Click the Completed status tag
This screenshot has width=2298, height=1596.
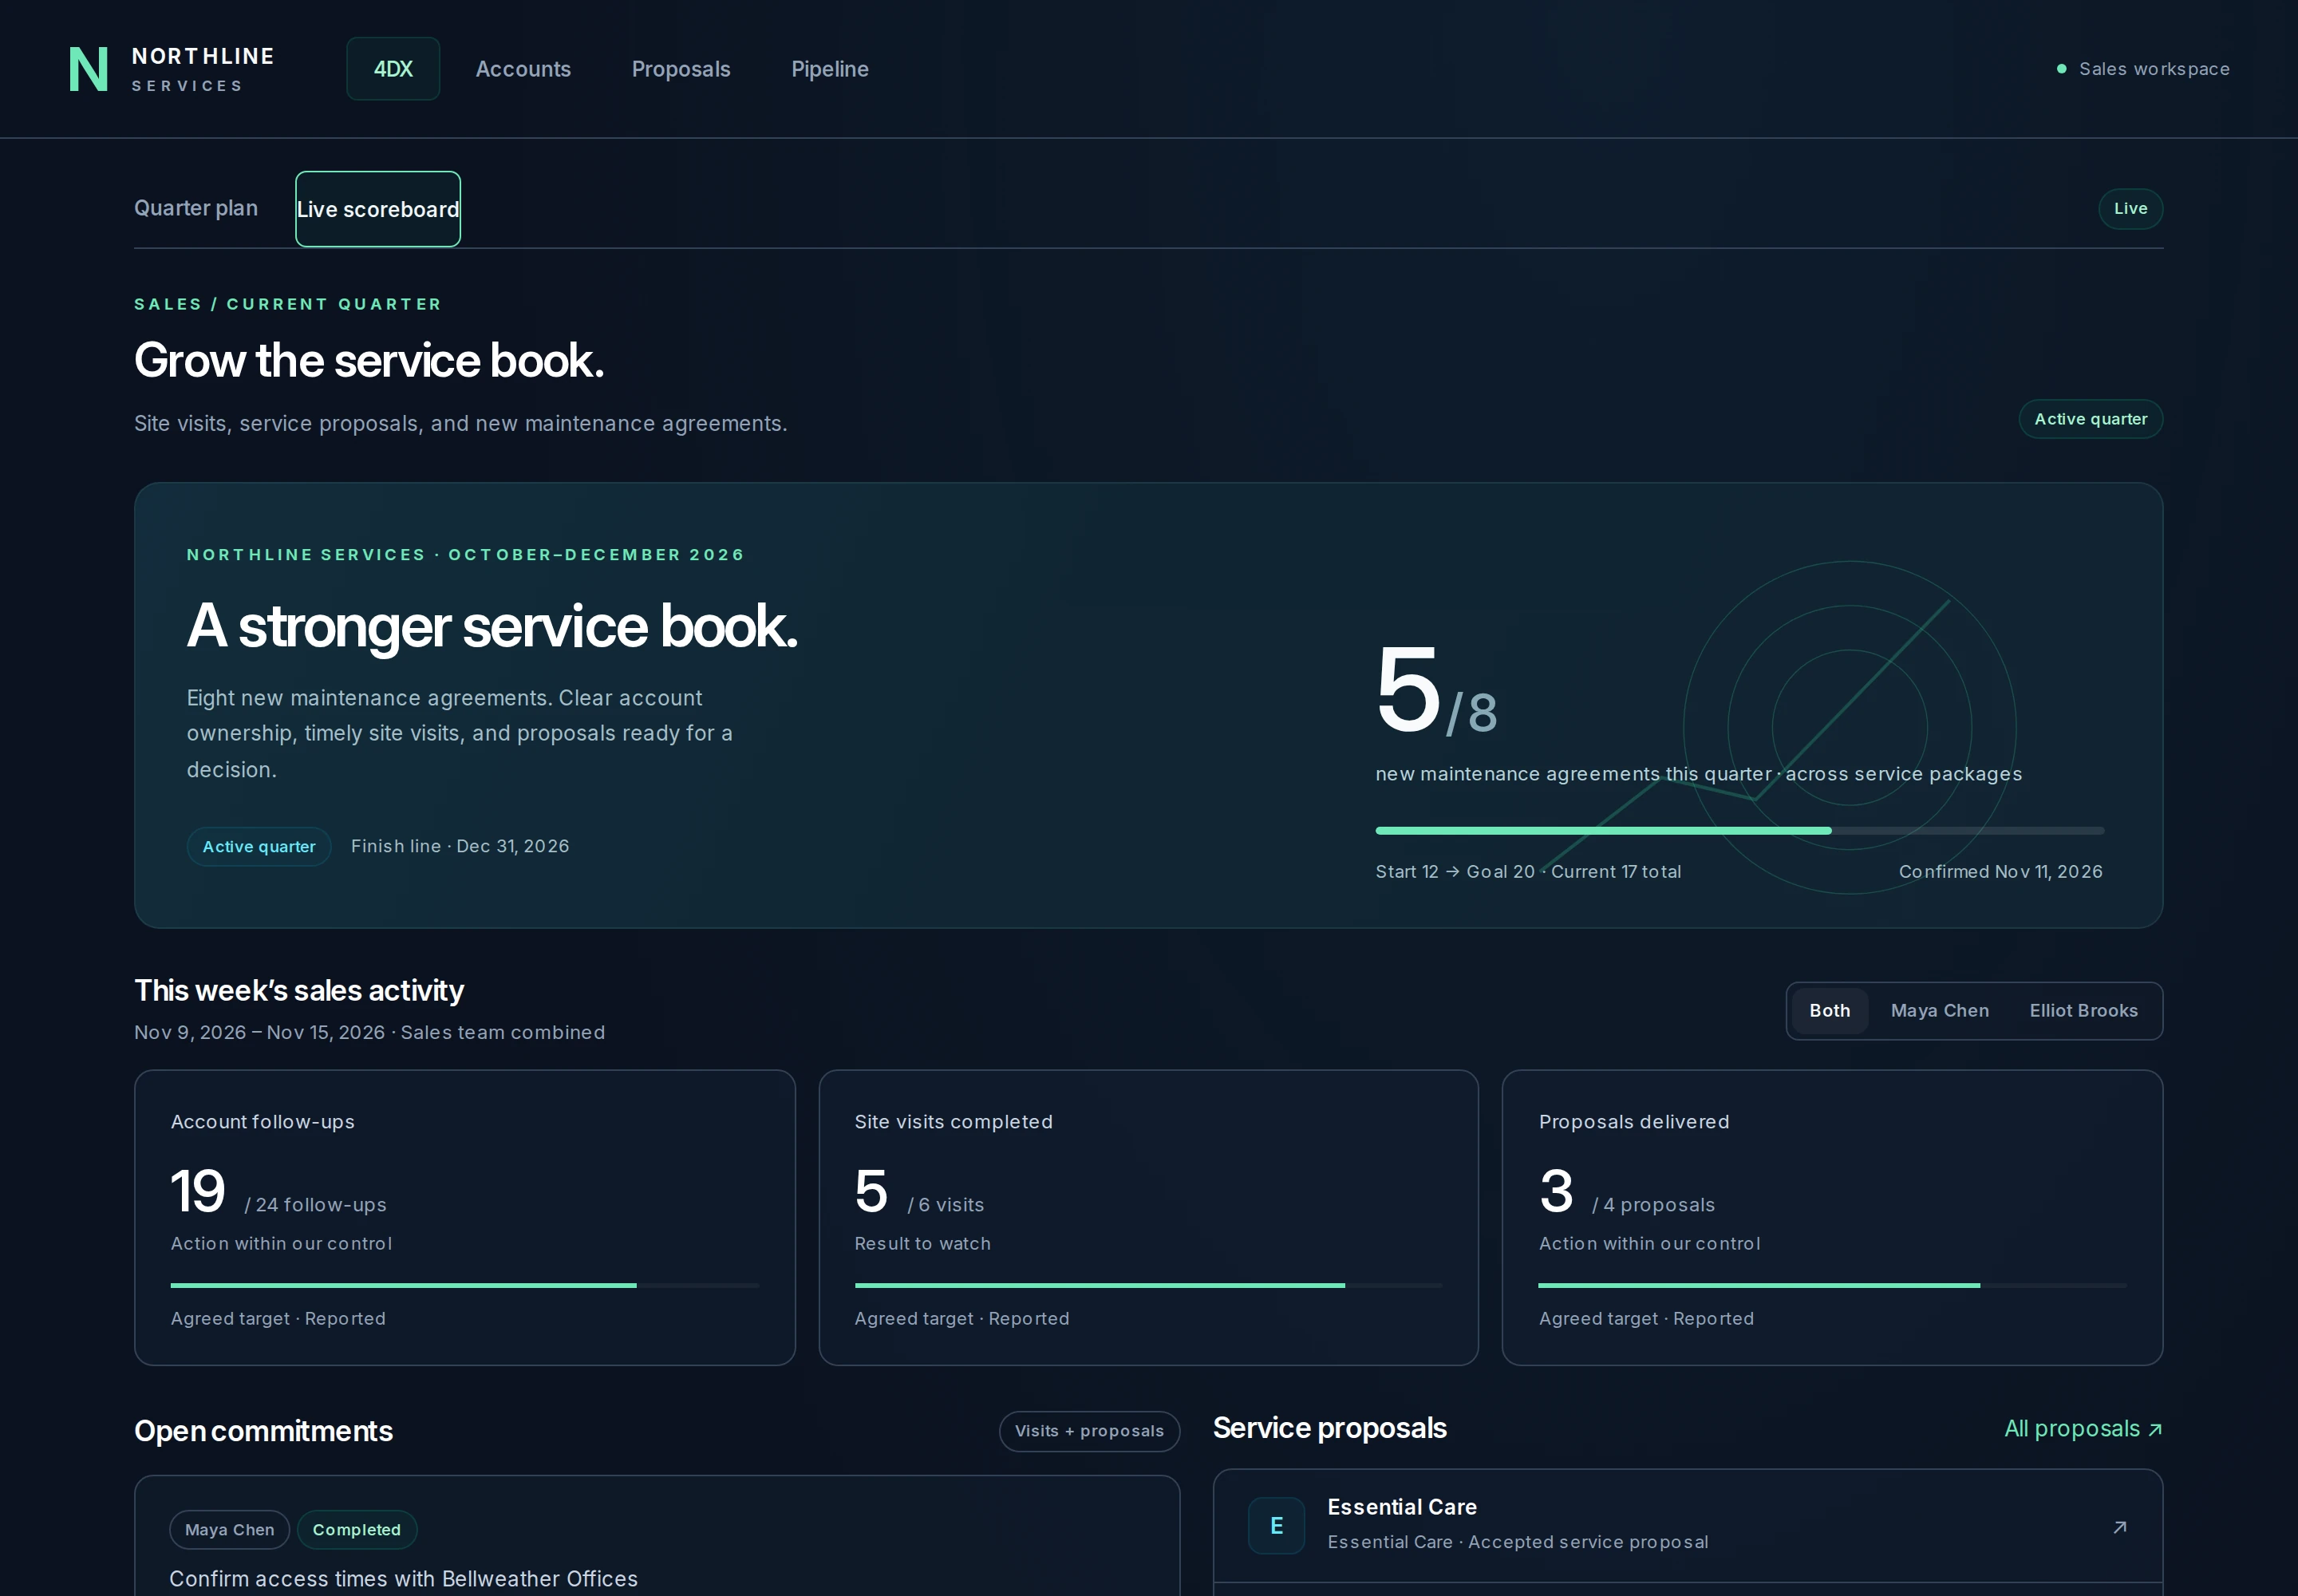coord(356,1530)
